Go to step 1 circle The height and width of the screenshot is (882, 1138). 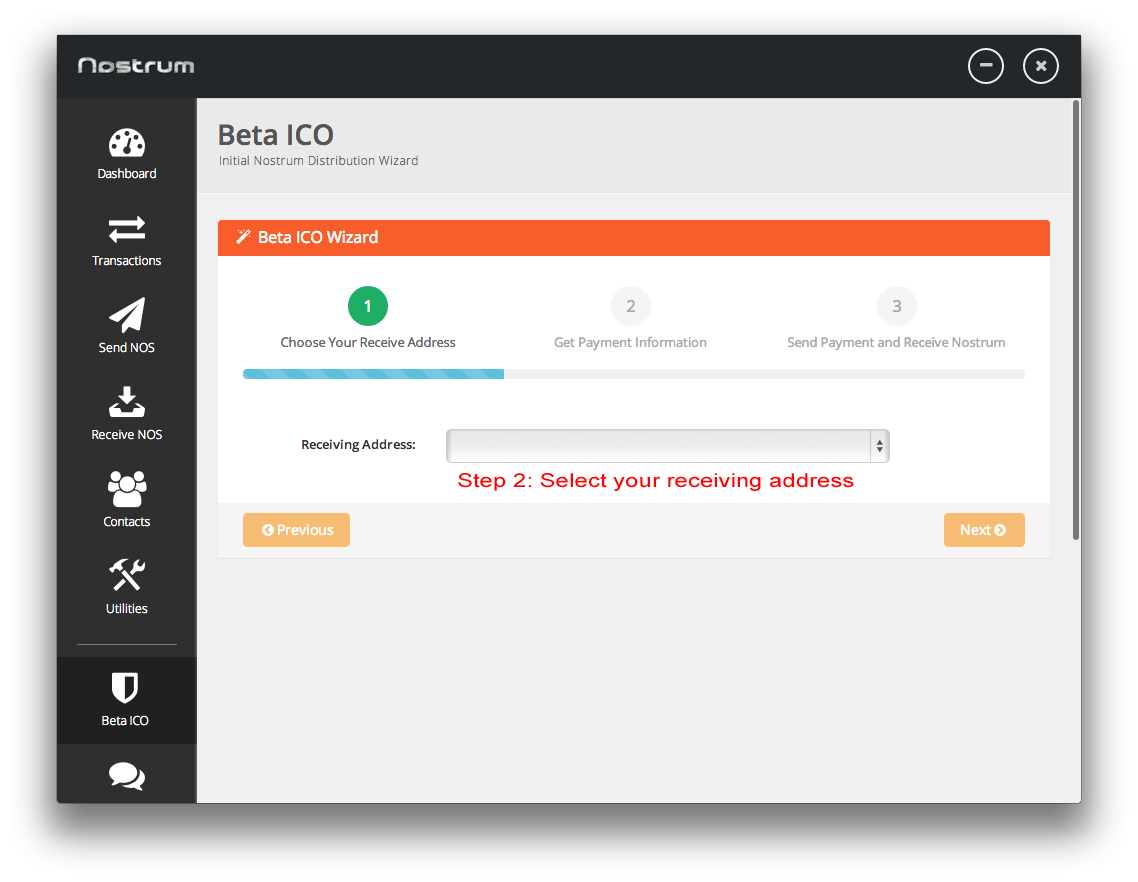tap(368, 306)
